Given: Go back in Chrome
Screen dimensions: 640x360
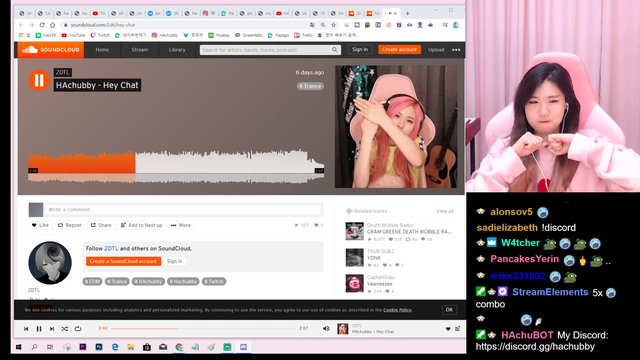Looking at the screenshot, I should tap(21, 25).
